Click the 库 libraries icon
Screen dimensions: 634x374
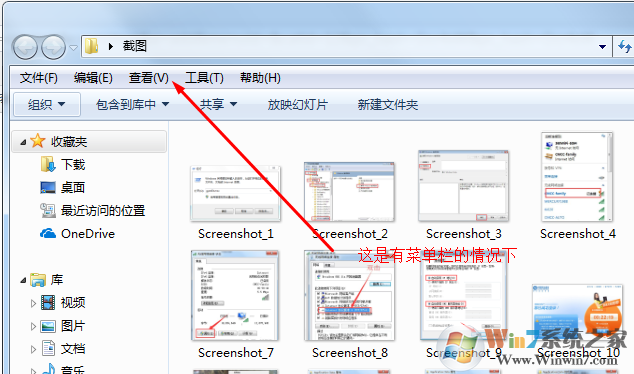pyautogui.click(x=38, y=279)
